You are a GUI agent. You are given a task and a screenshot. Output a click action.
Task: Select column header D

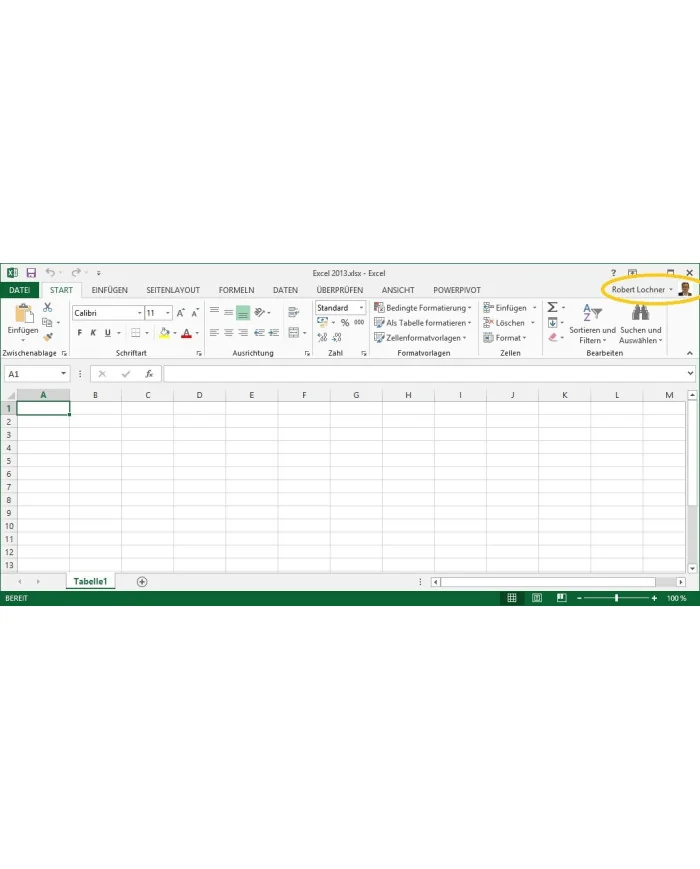click(x=199, y=395)
